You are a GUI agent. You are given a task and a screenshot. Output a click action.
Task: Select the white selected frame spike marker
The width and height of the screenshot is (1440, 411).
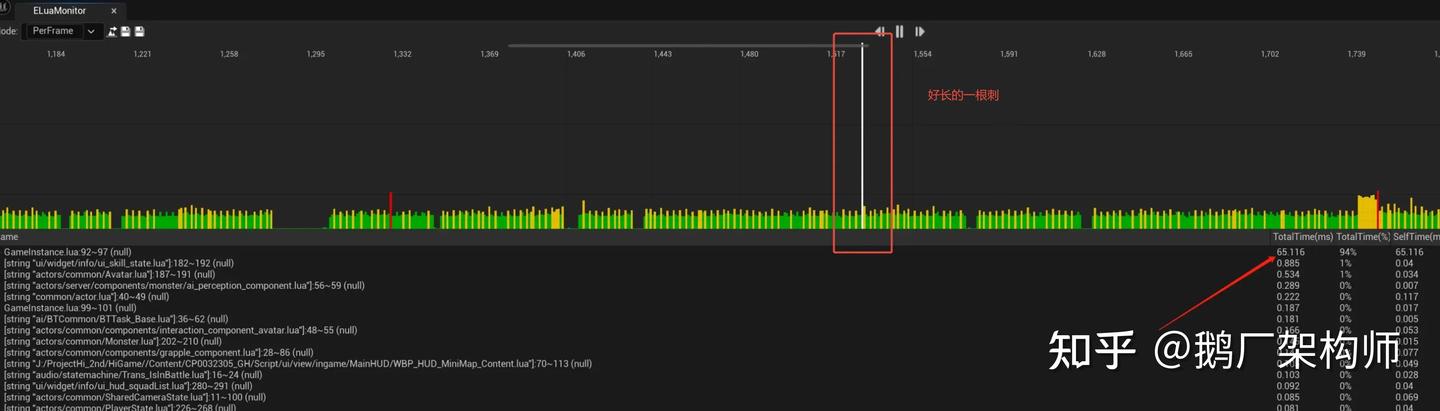(862, 137)
